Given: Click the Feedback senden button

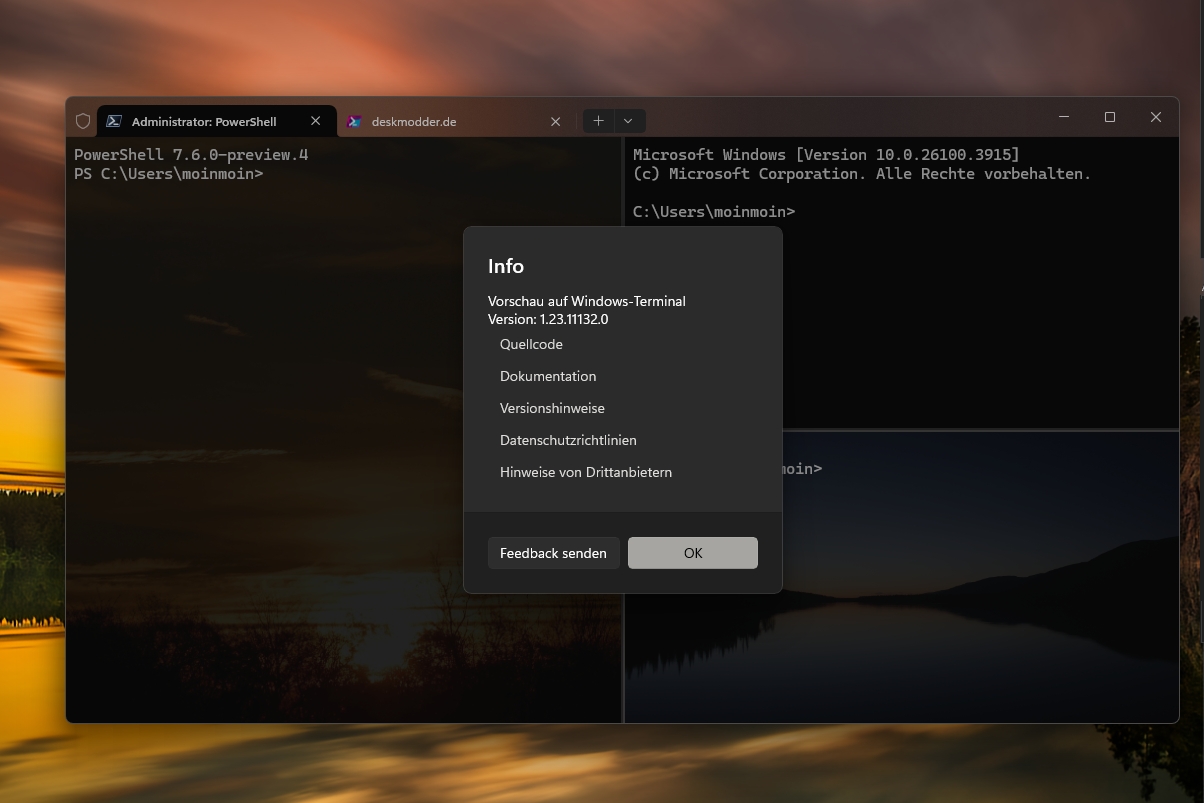Looking at the screenshot, I should [x=553, y=553].
